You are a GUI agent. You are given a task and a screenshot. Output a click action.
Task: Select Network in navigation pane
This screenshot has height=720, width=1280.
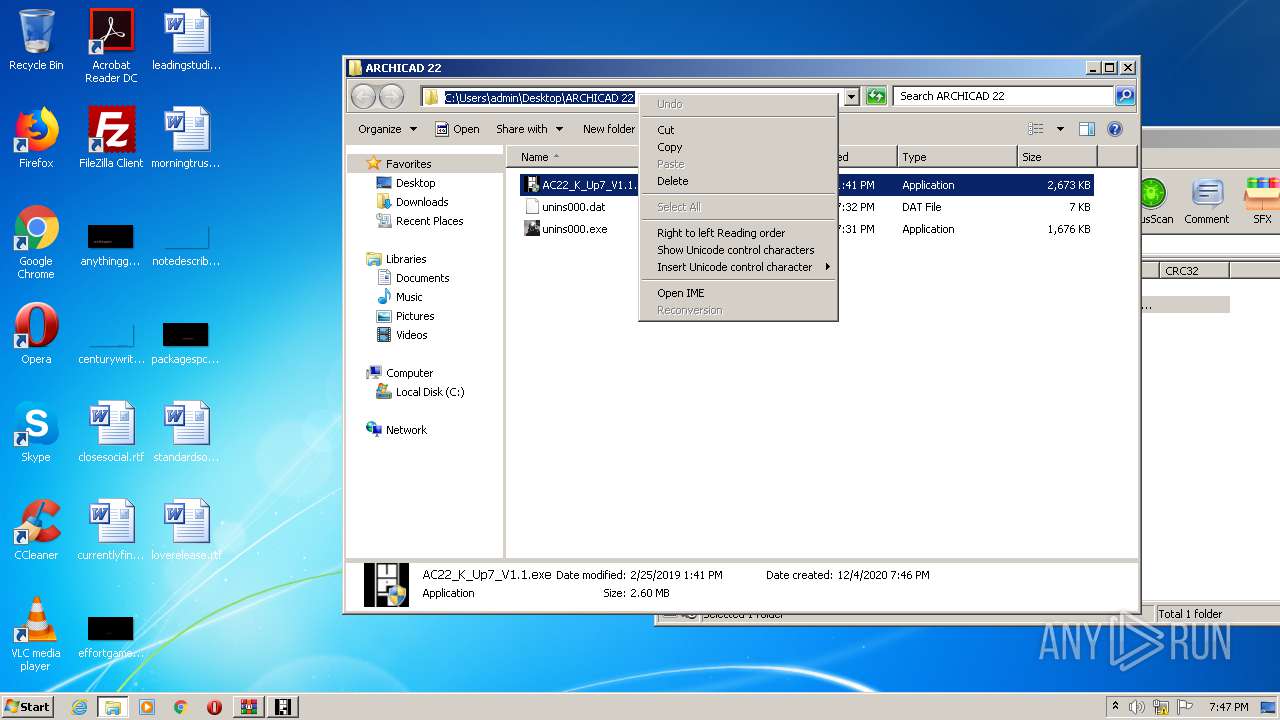406,430
